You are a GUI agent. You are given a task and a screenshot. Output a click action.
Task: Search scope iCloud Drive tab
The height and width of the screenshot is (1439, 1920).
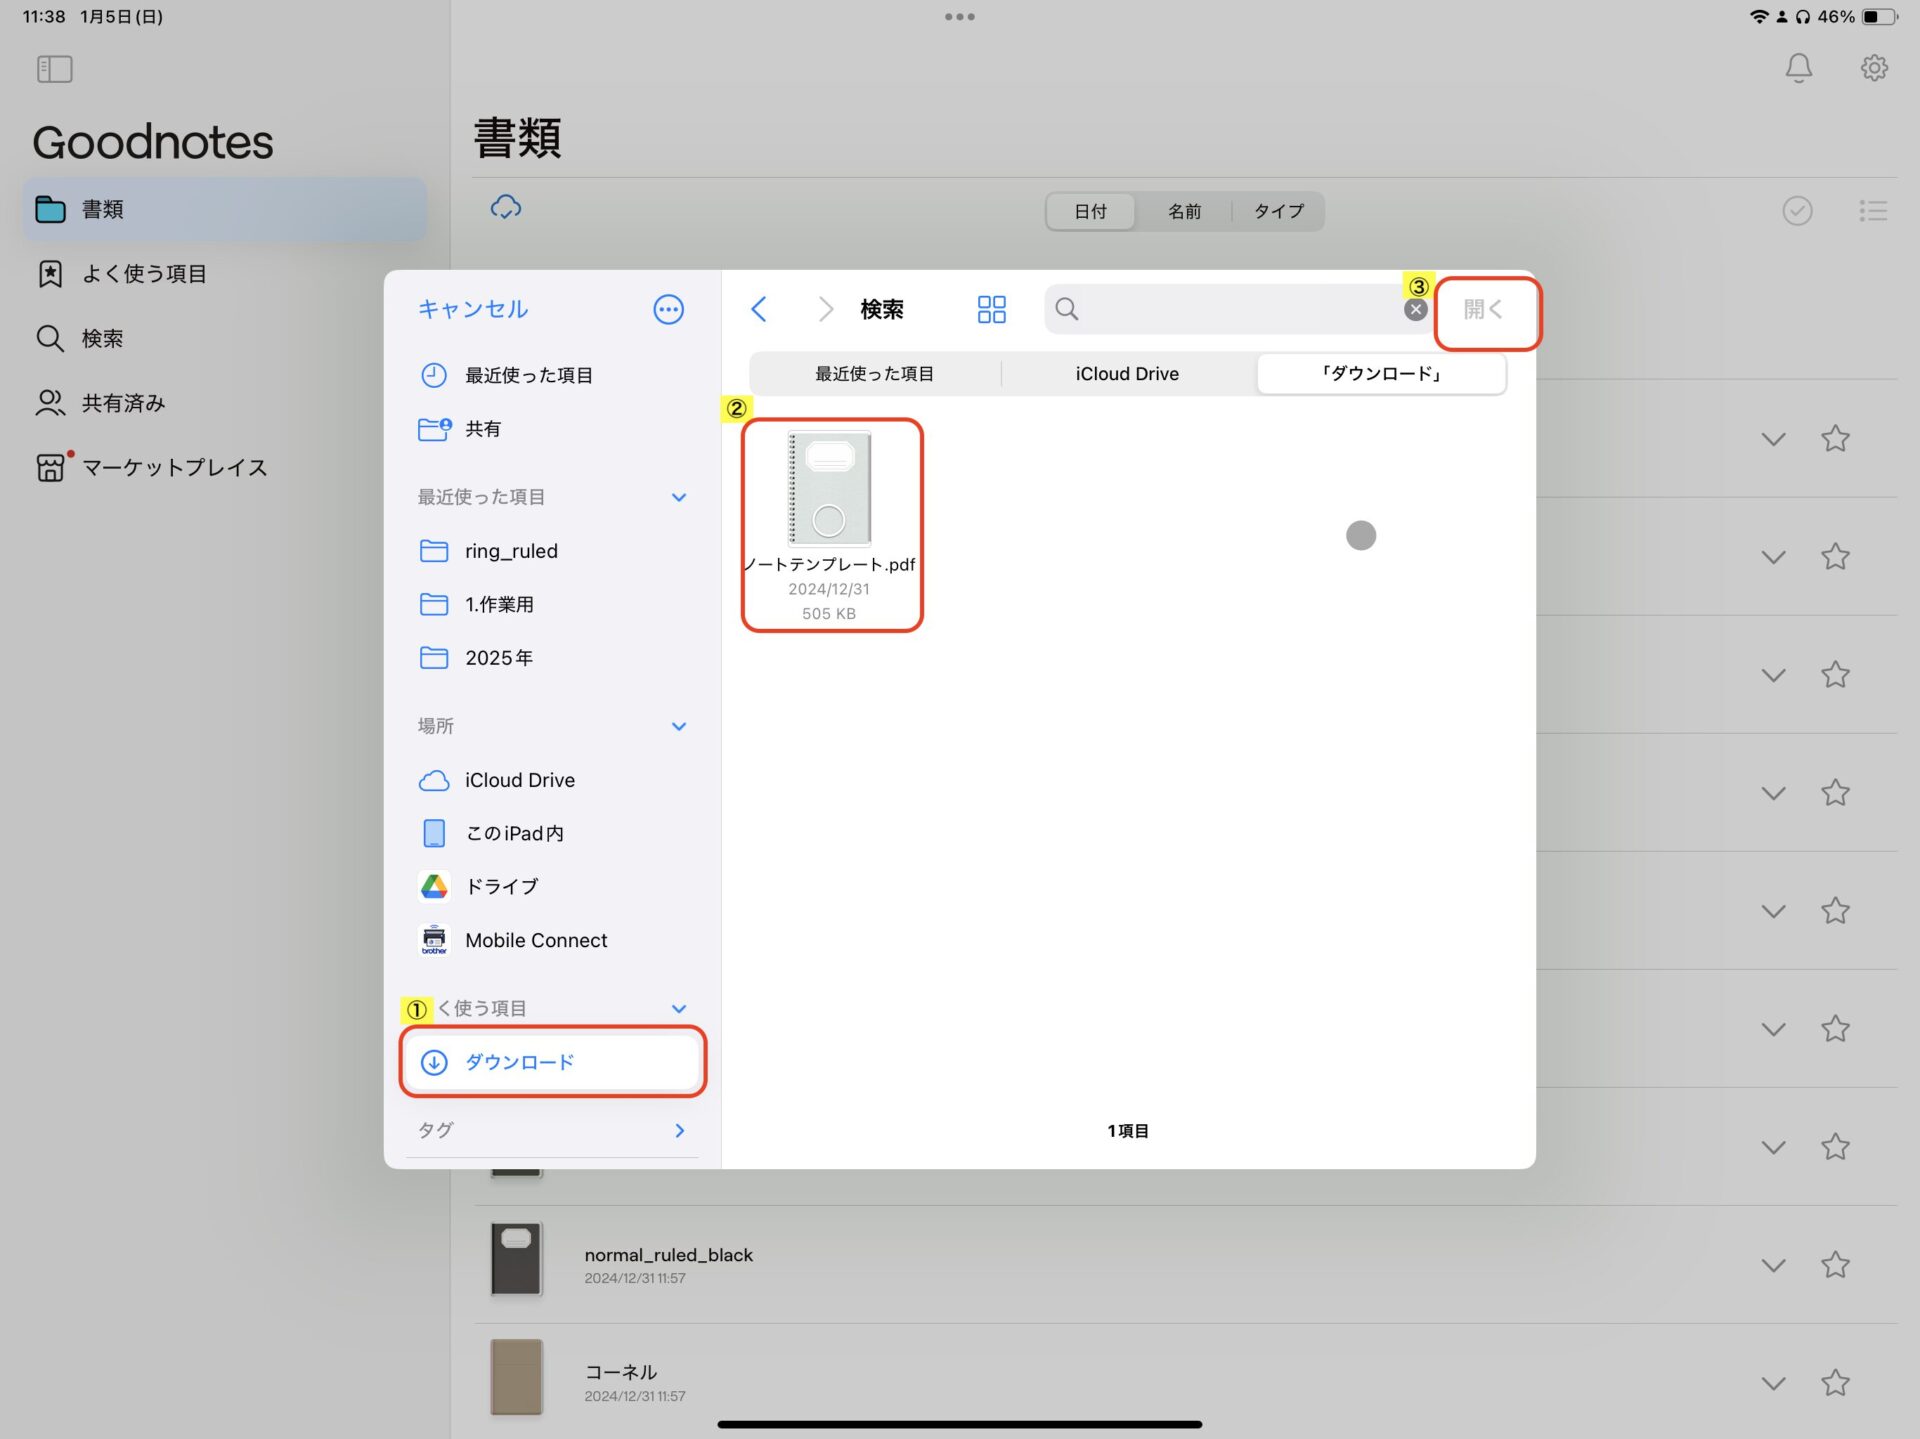1127,374
